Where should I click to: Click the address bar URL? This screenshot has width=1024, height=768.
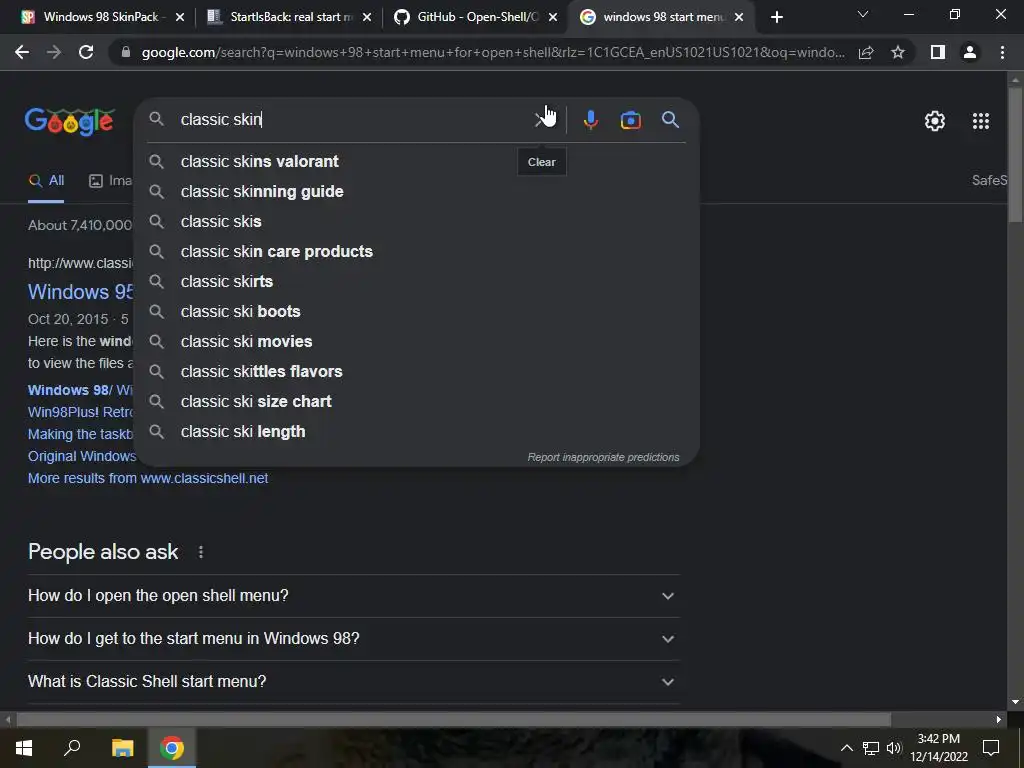click(x=493, y=52)
